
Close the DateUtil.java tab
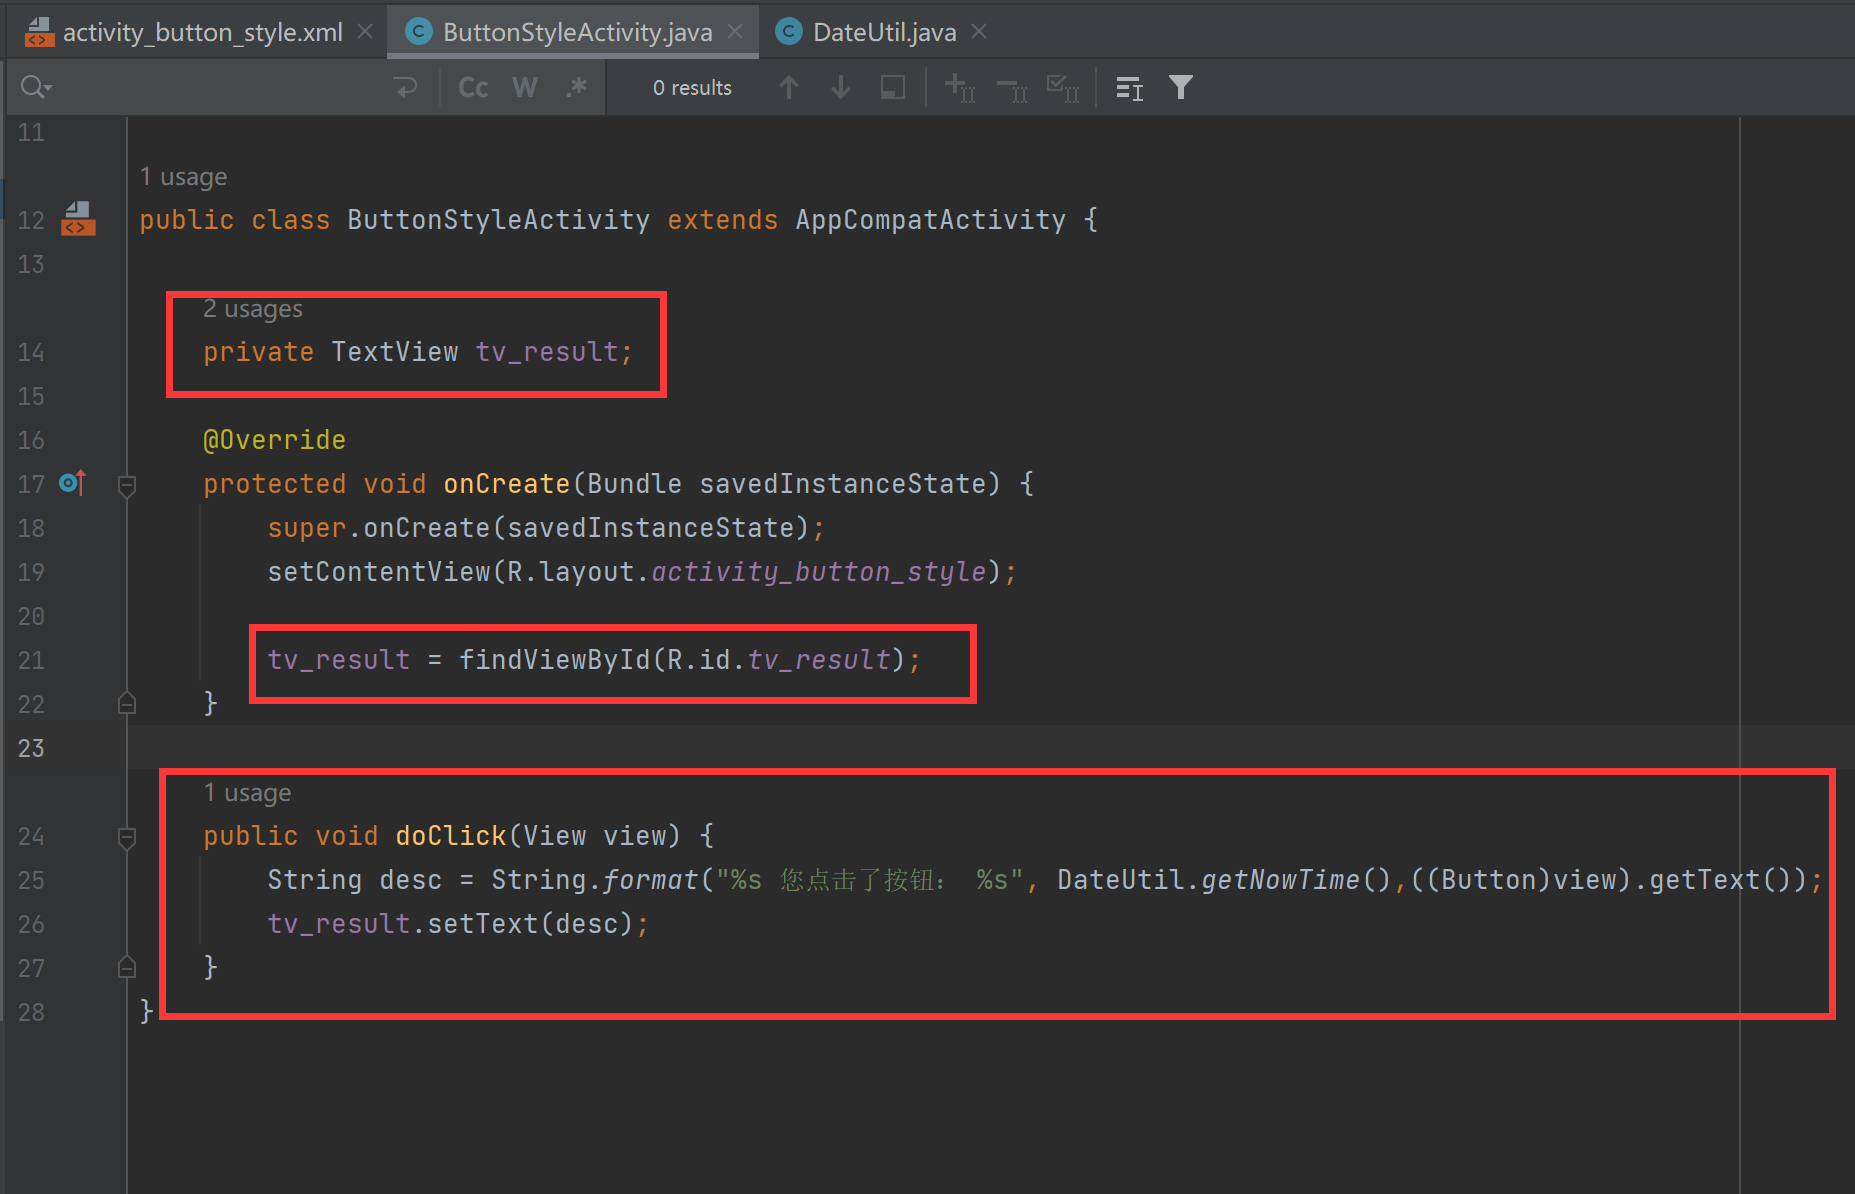pyautogui.click(x=980, y=32)
